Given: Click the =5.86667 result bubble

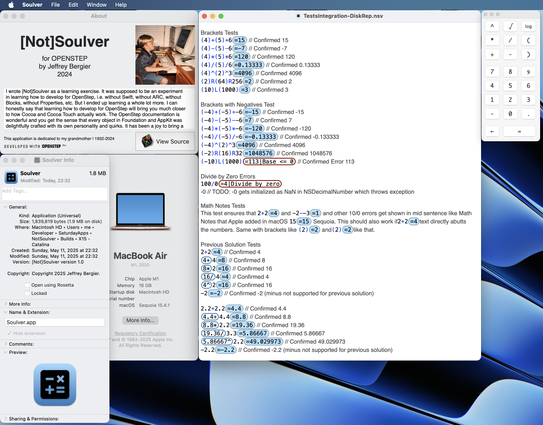Looking at the screenshot, I should pyautogui.click(x=253, y=333).
